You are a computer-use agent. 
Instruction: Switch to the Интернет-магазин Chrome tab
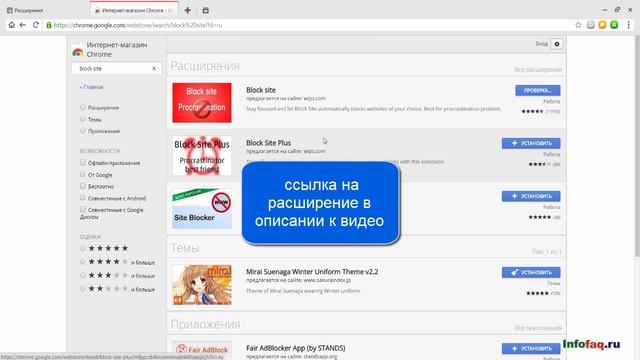134,10
